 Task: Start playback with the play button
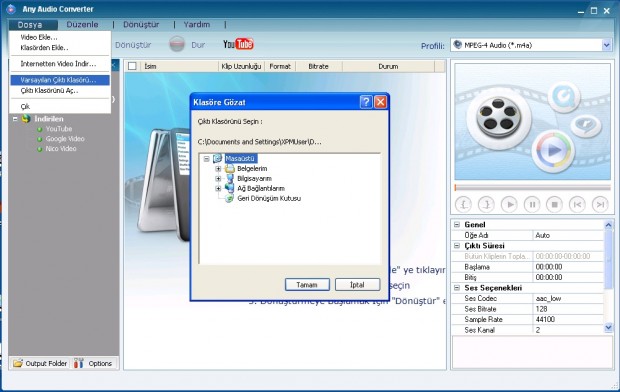point(509,205)
